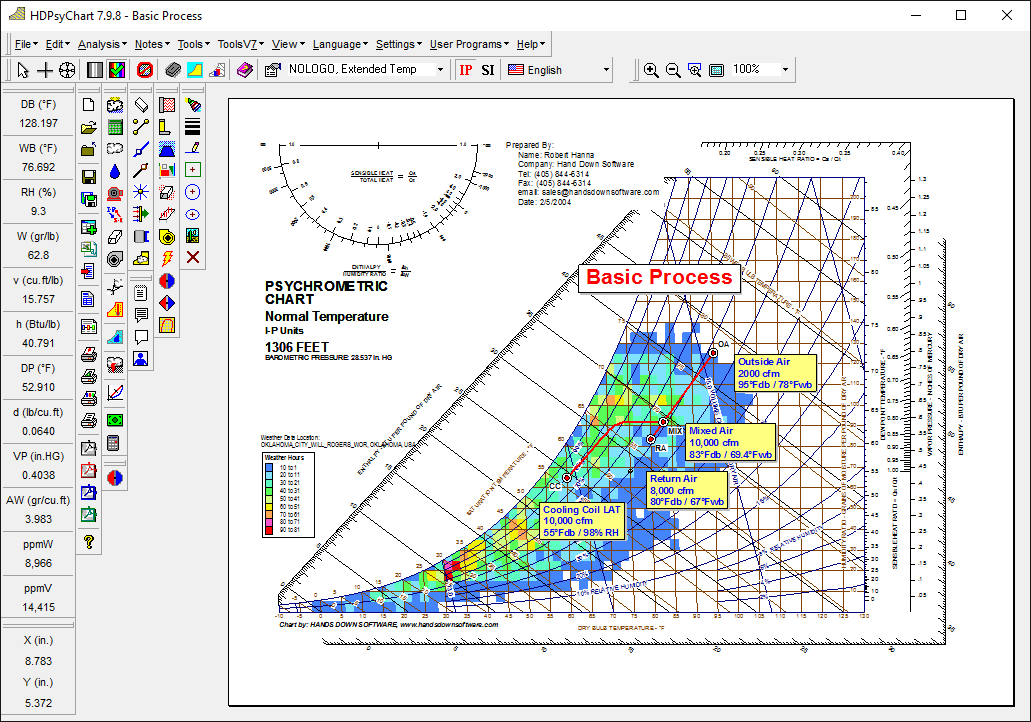The image size is (1031, 722).
Task: Click the floppy disk save icon
Action: [89, 175]
